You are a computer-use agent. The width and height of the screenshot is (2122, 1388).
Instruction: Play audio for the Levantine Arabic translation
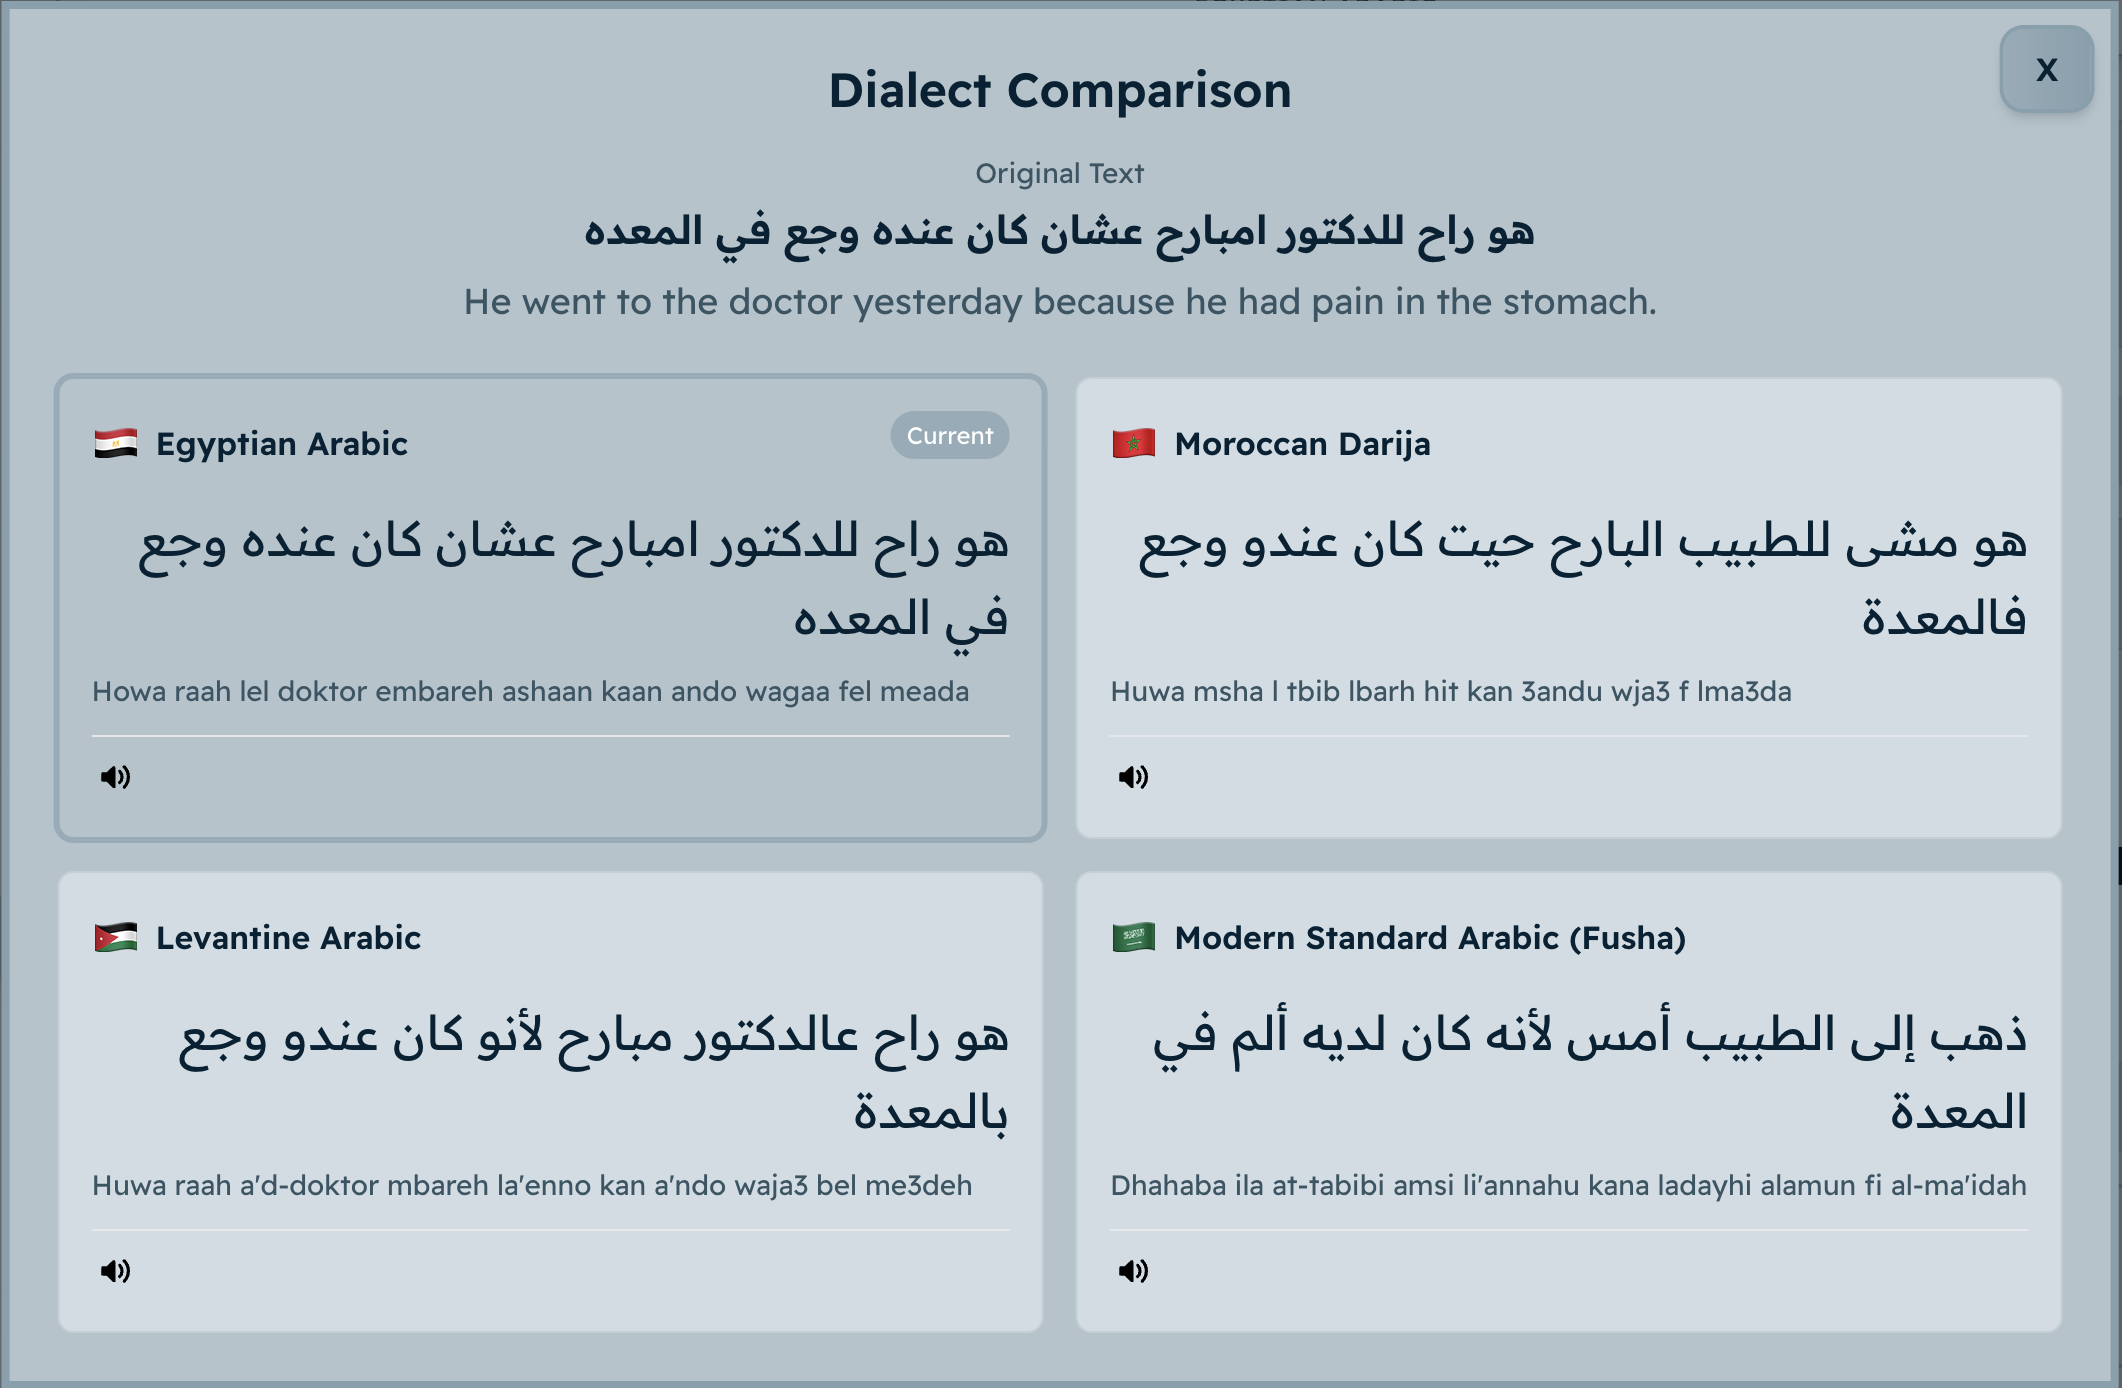pyautogui.click(x=114, y=1271)
